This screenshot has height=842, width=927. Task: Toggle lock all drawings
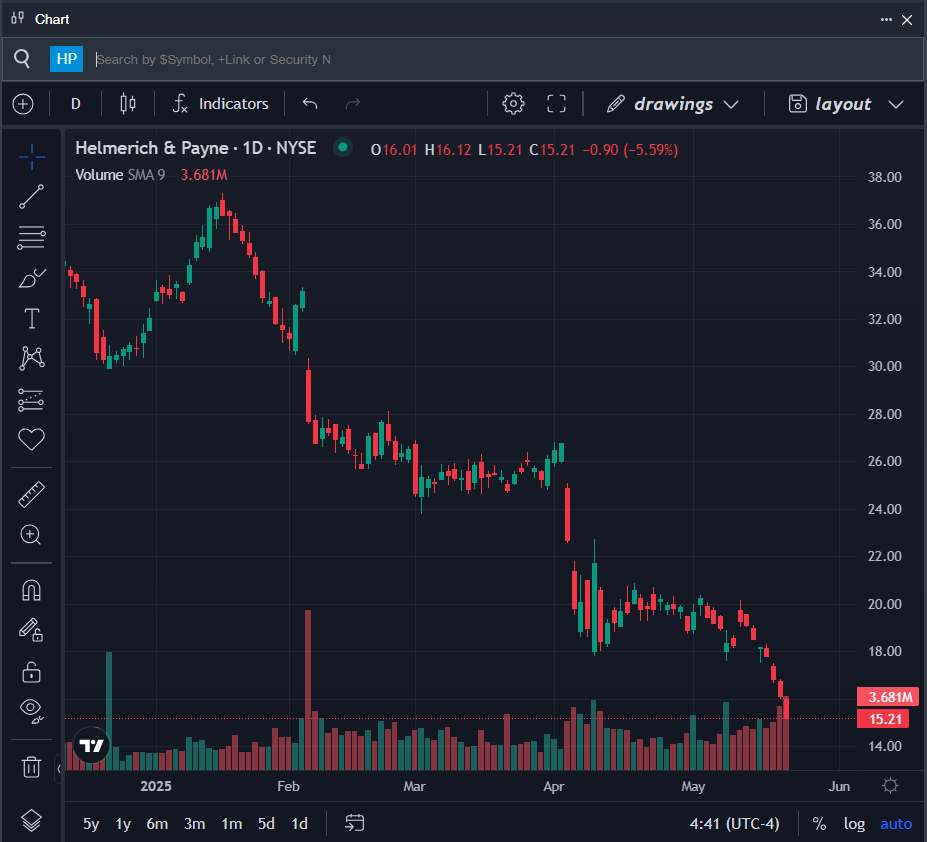(31, 672)
